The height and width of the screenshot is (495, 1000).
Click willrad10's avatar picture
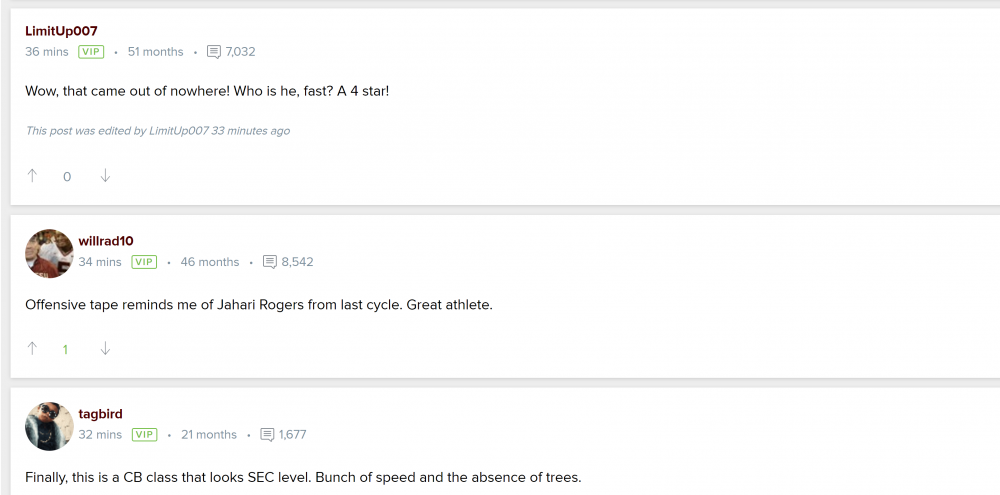(49, 253)
